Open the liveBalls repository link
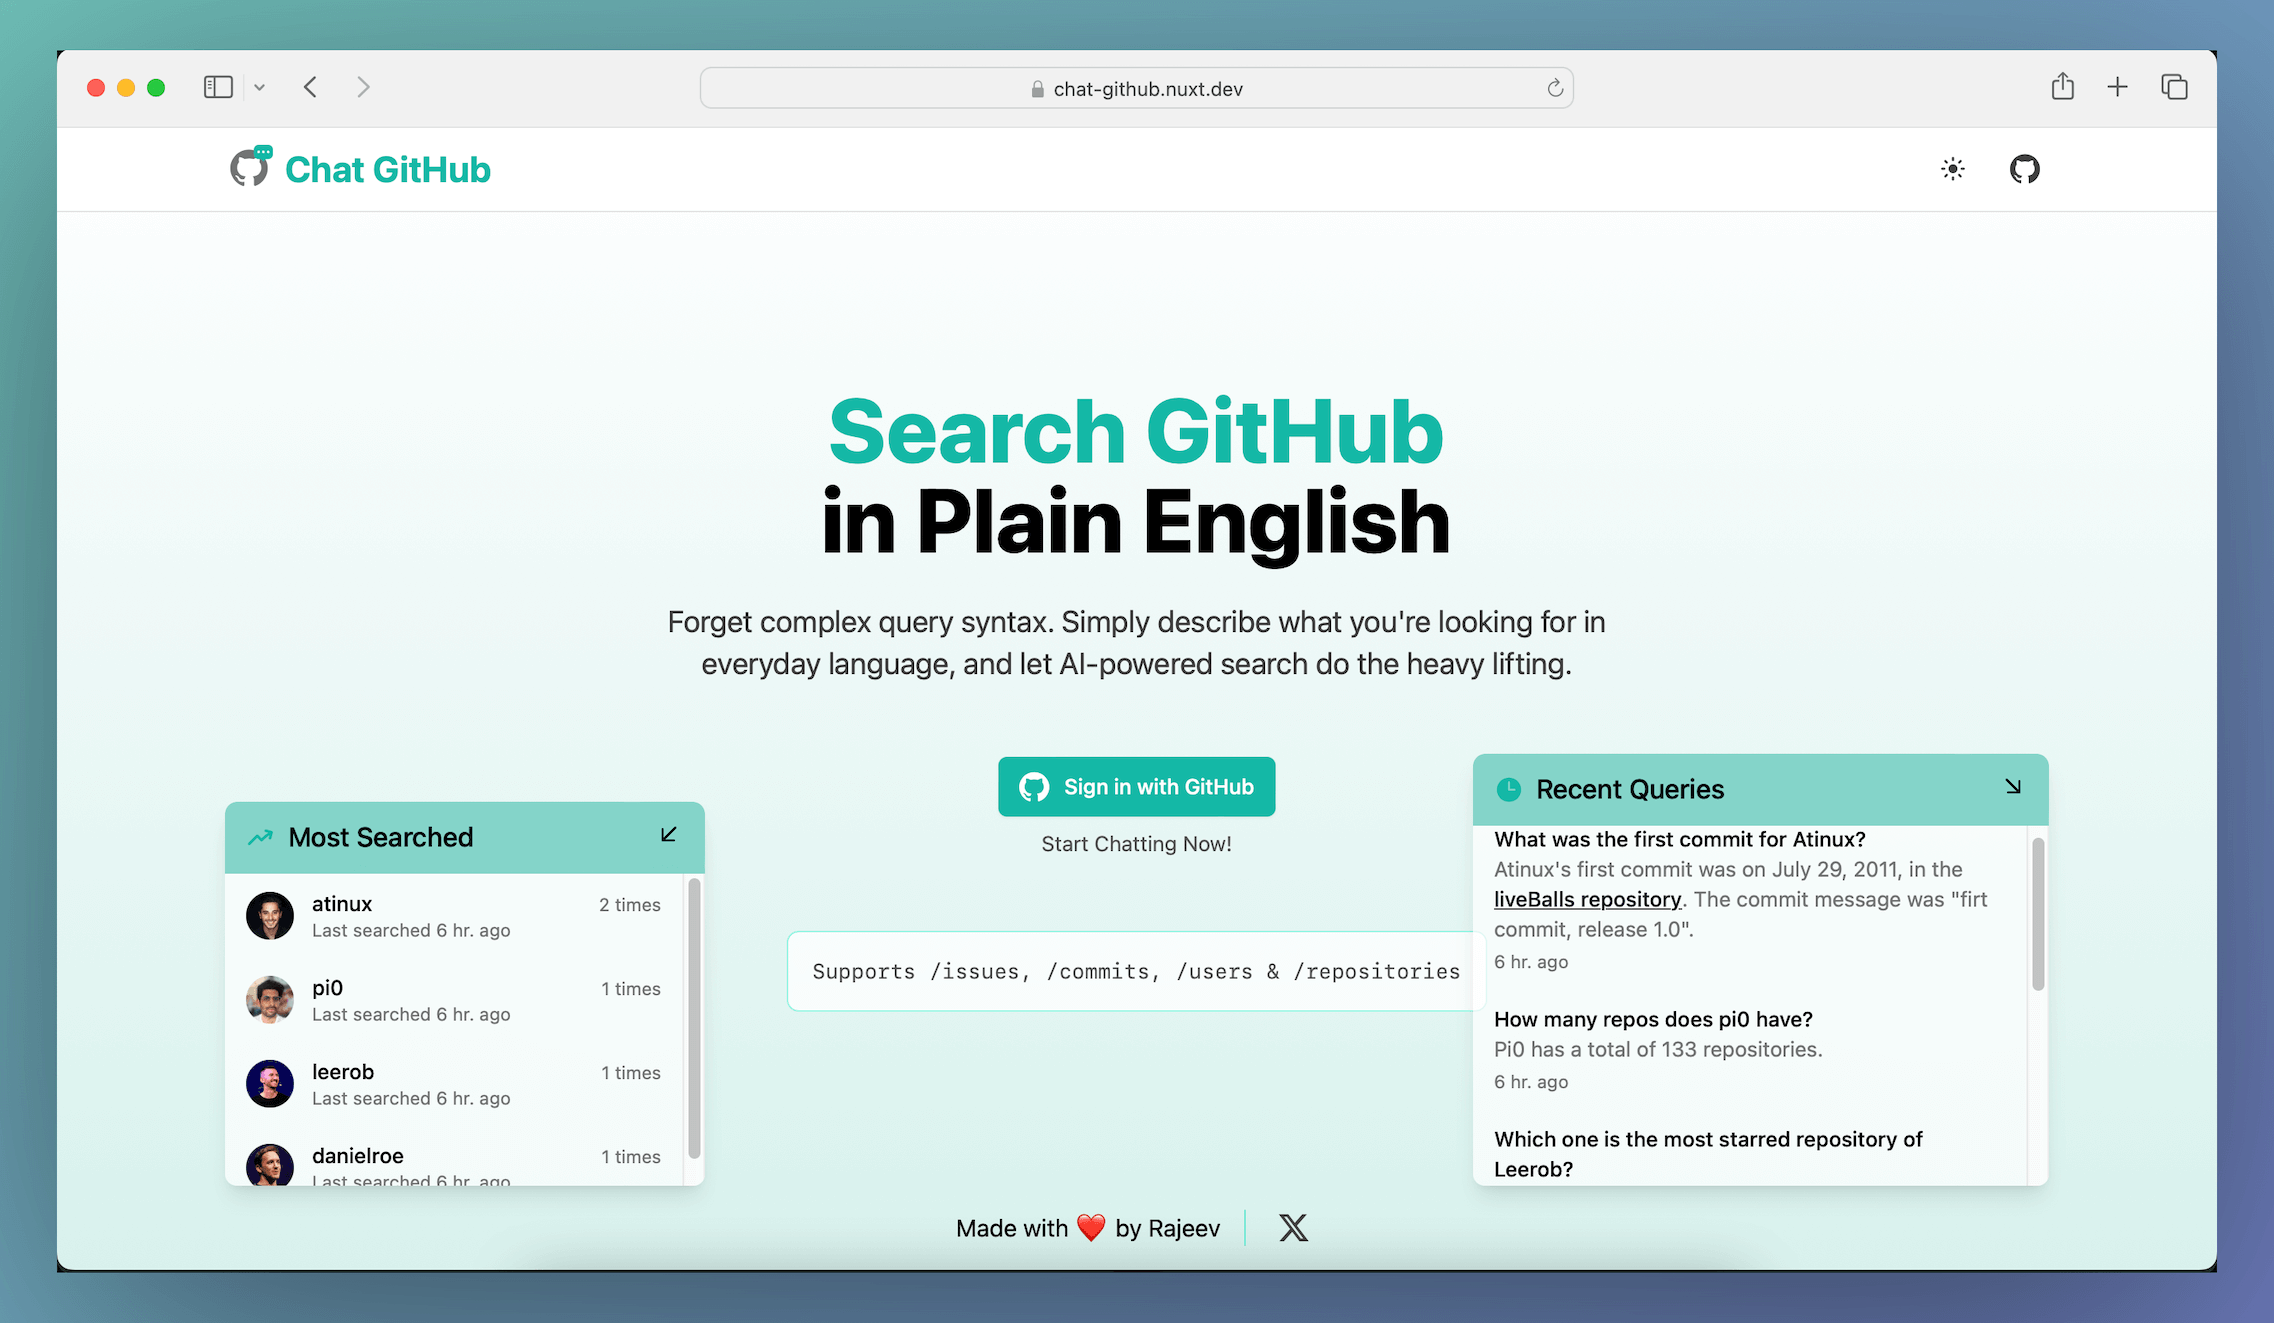Viewport: 2274px width, 1323px height. (x=1587, y=899)
